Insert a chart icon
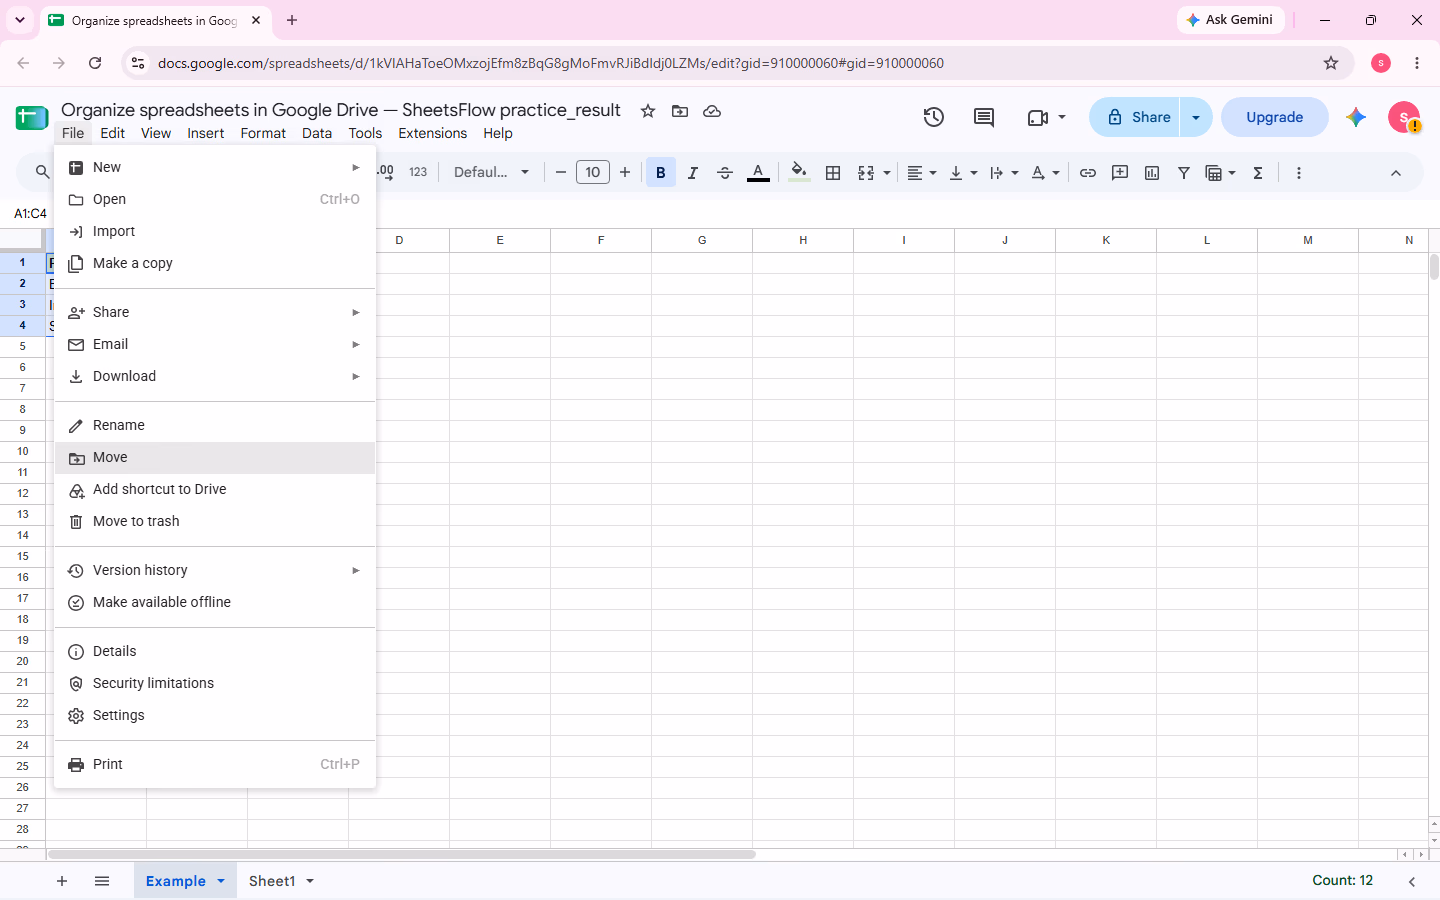The width and height of the screenshot is (1440, 900). 1152,173
